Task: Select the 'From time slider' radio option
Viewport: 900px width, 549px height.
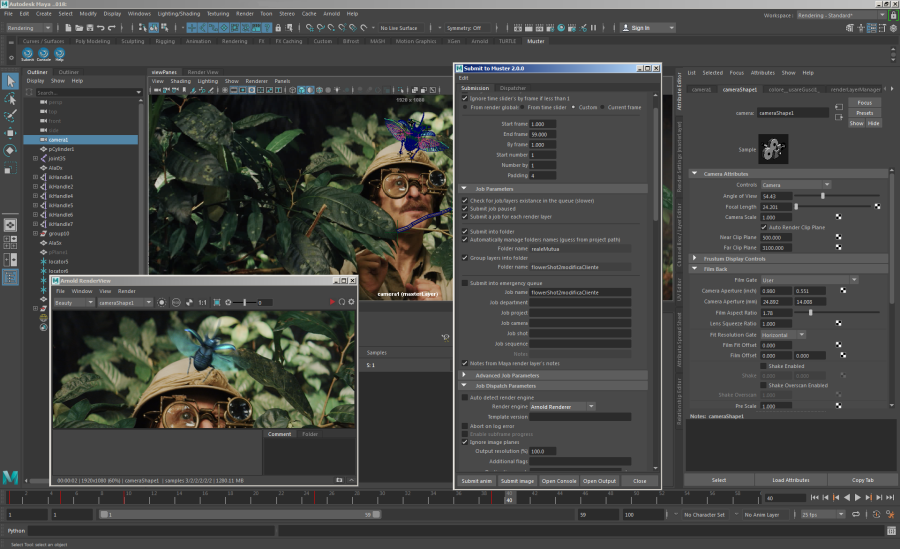Action: coord(524,107)
